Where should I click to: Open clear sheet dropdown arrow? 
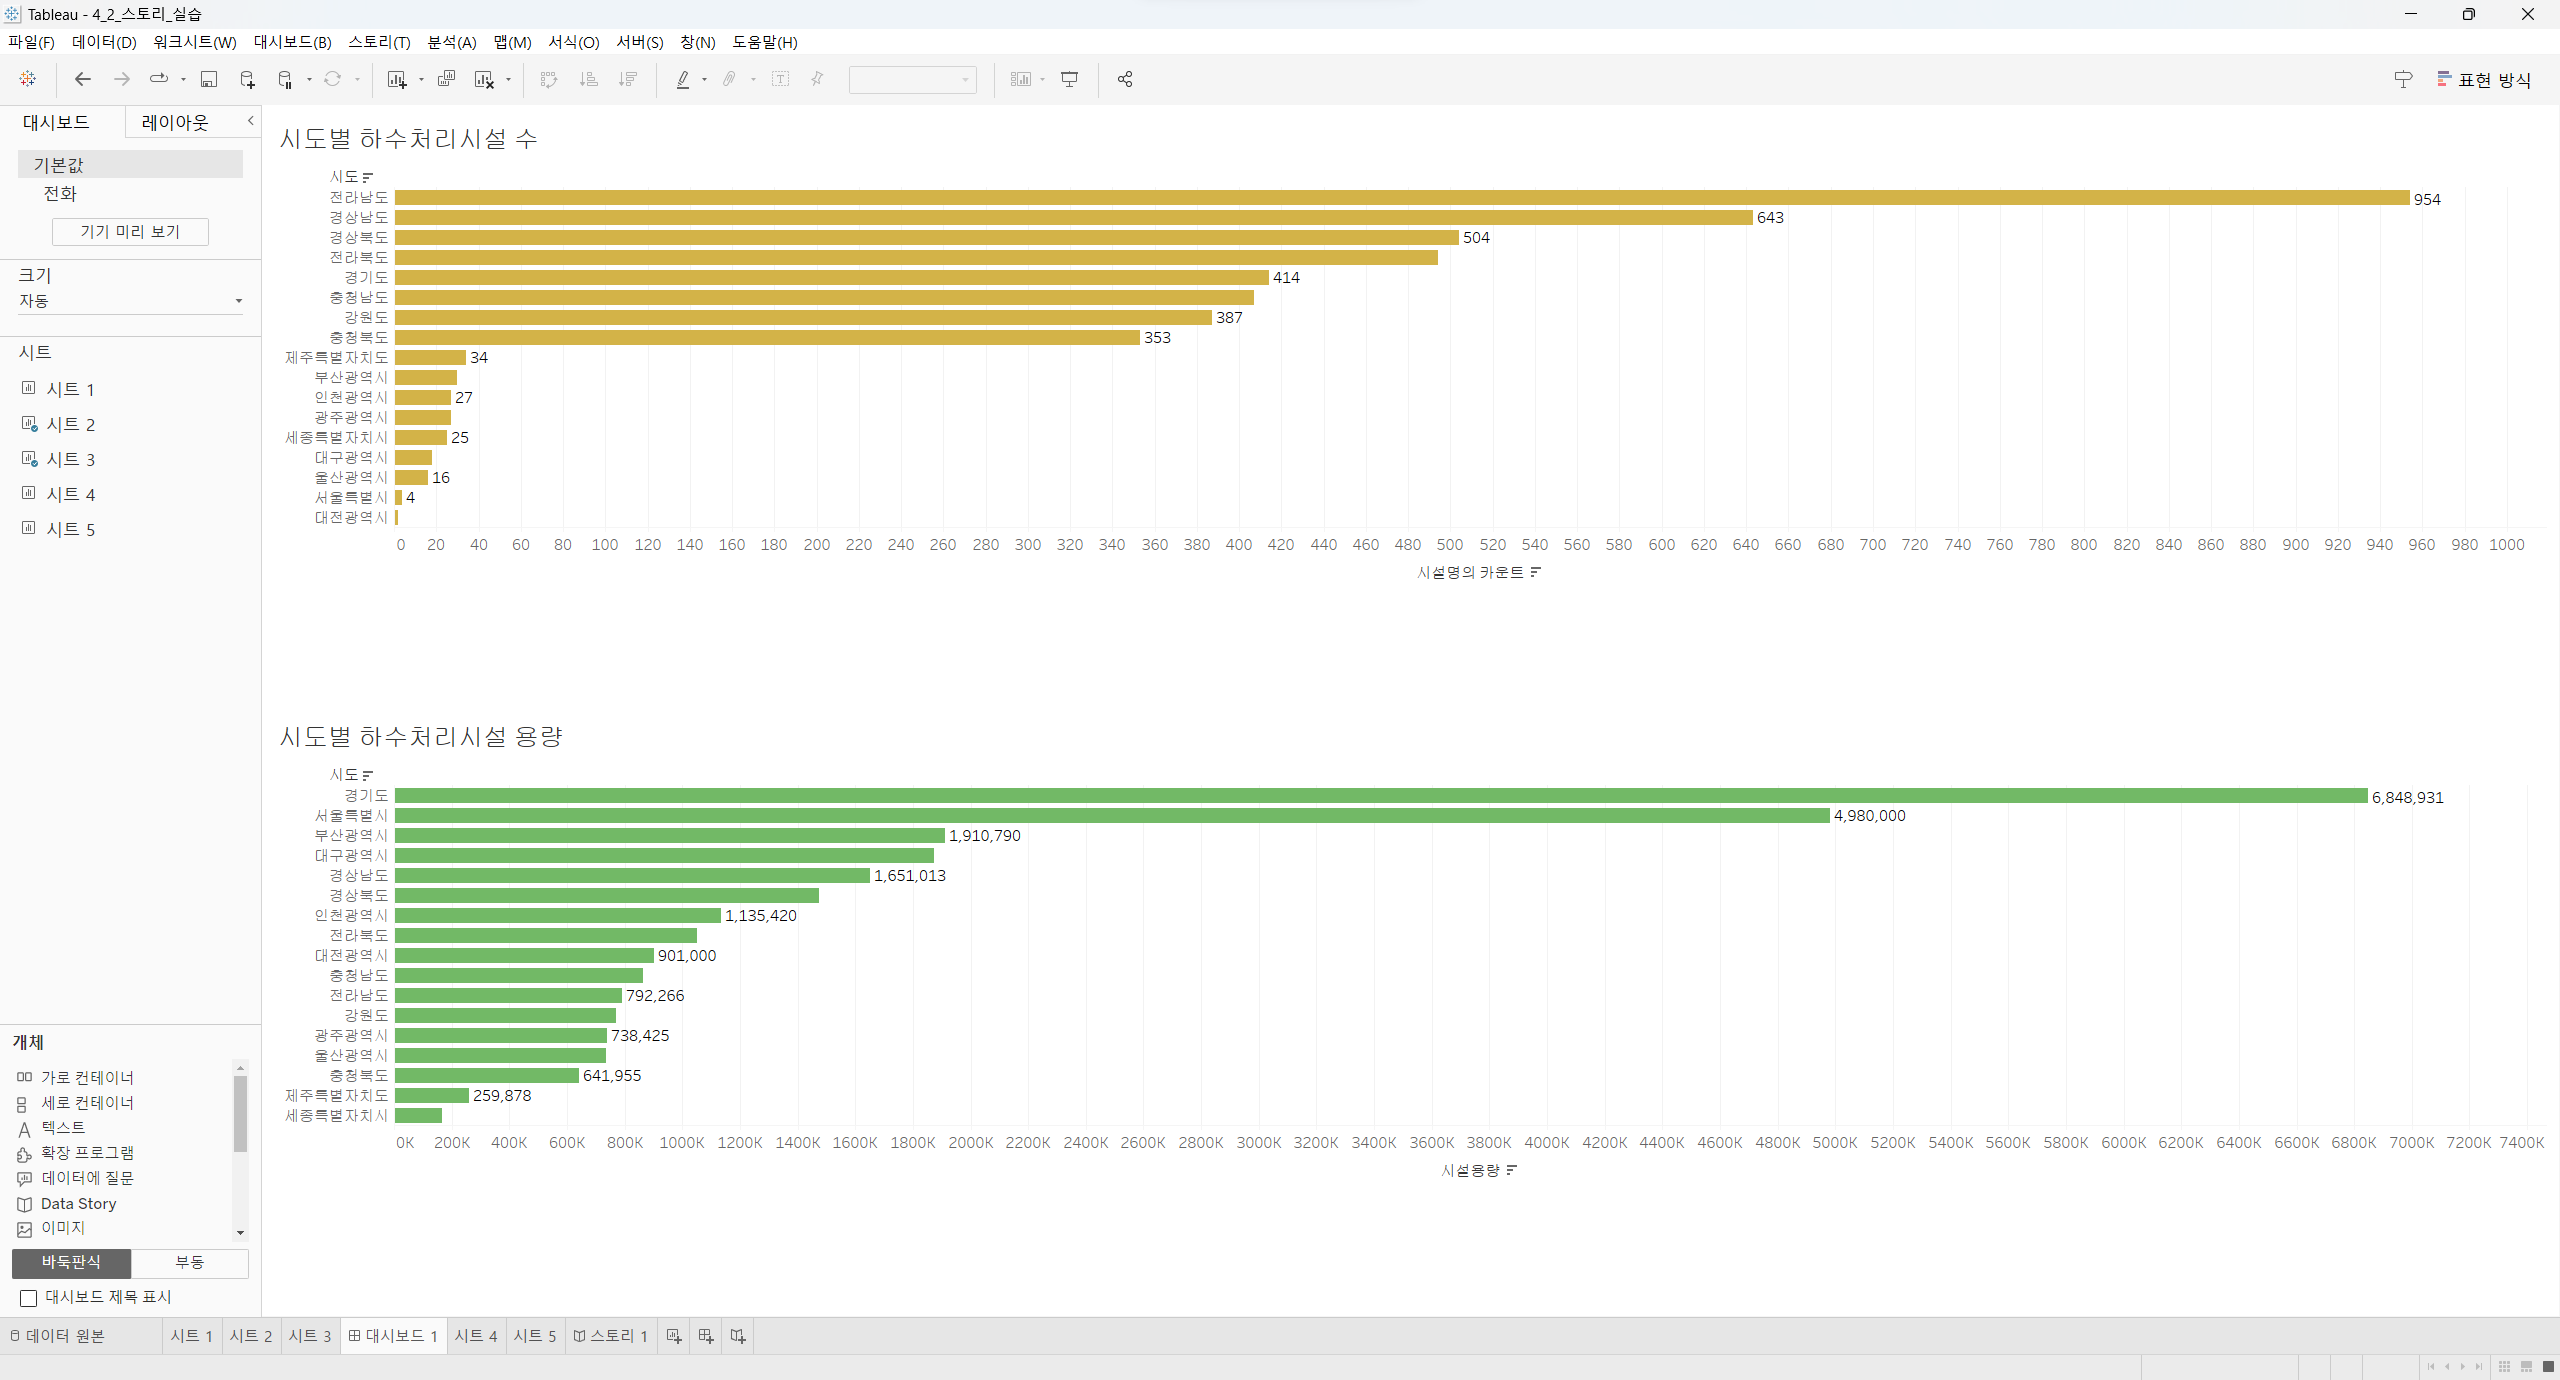pos(508,79)
